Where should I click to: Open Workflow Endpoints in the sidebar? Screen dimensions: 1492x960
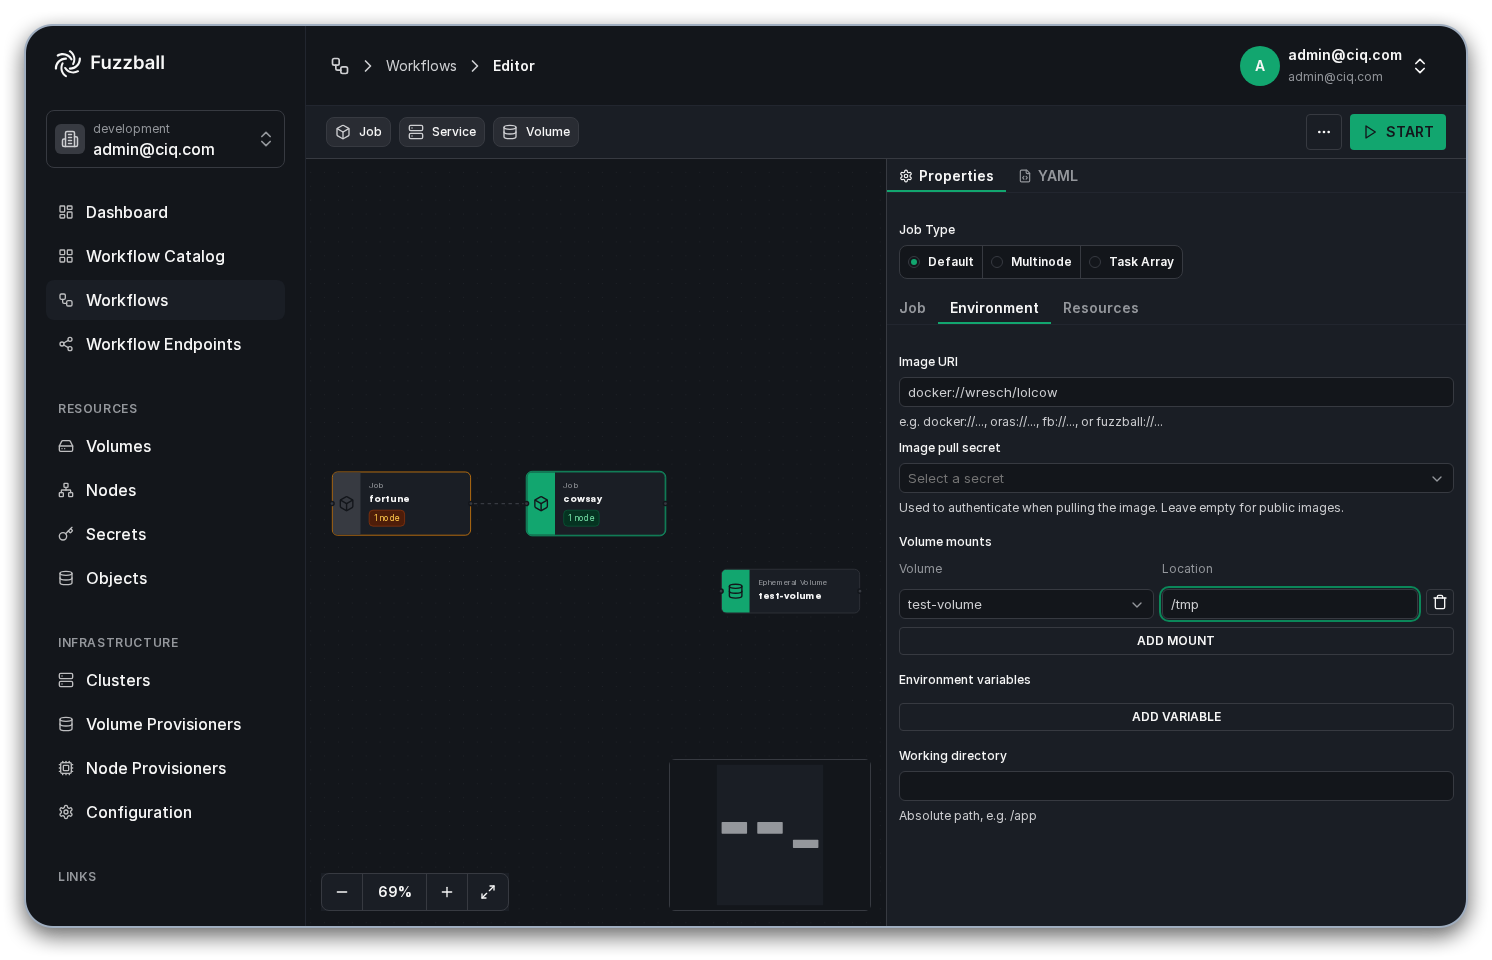(x=165, y=344)
